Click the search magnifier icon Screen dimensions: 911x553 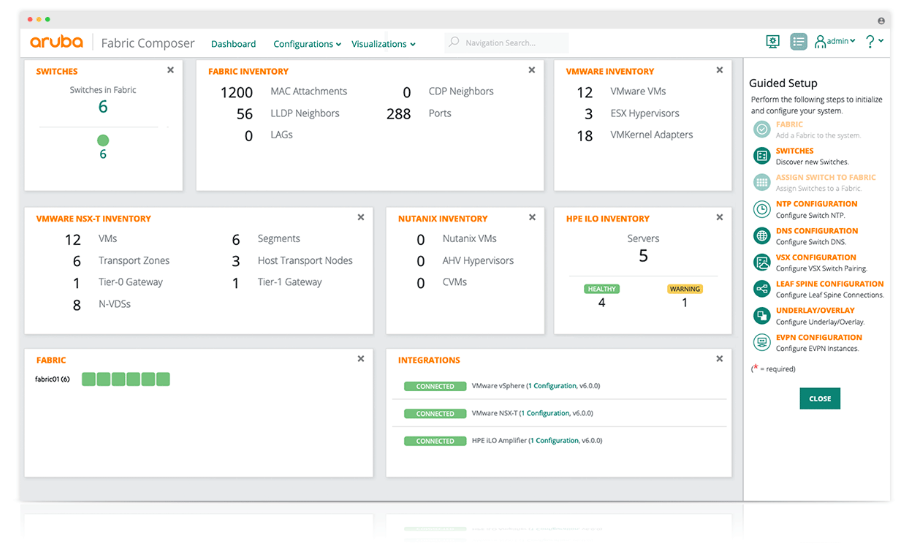(x=454, y=42)
